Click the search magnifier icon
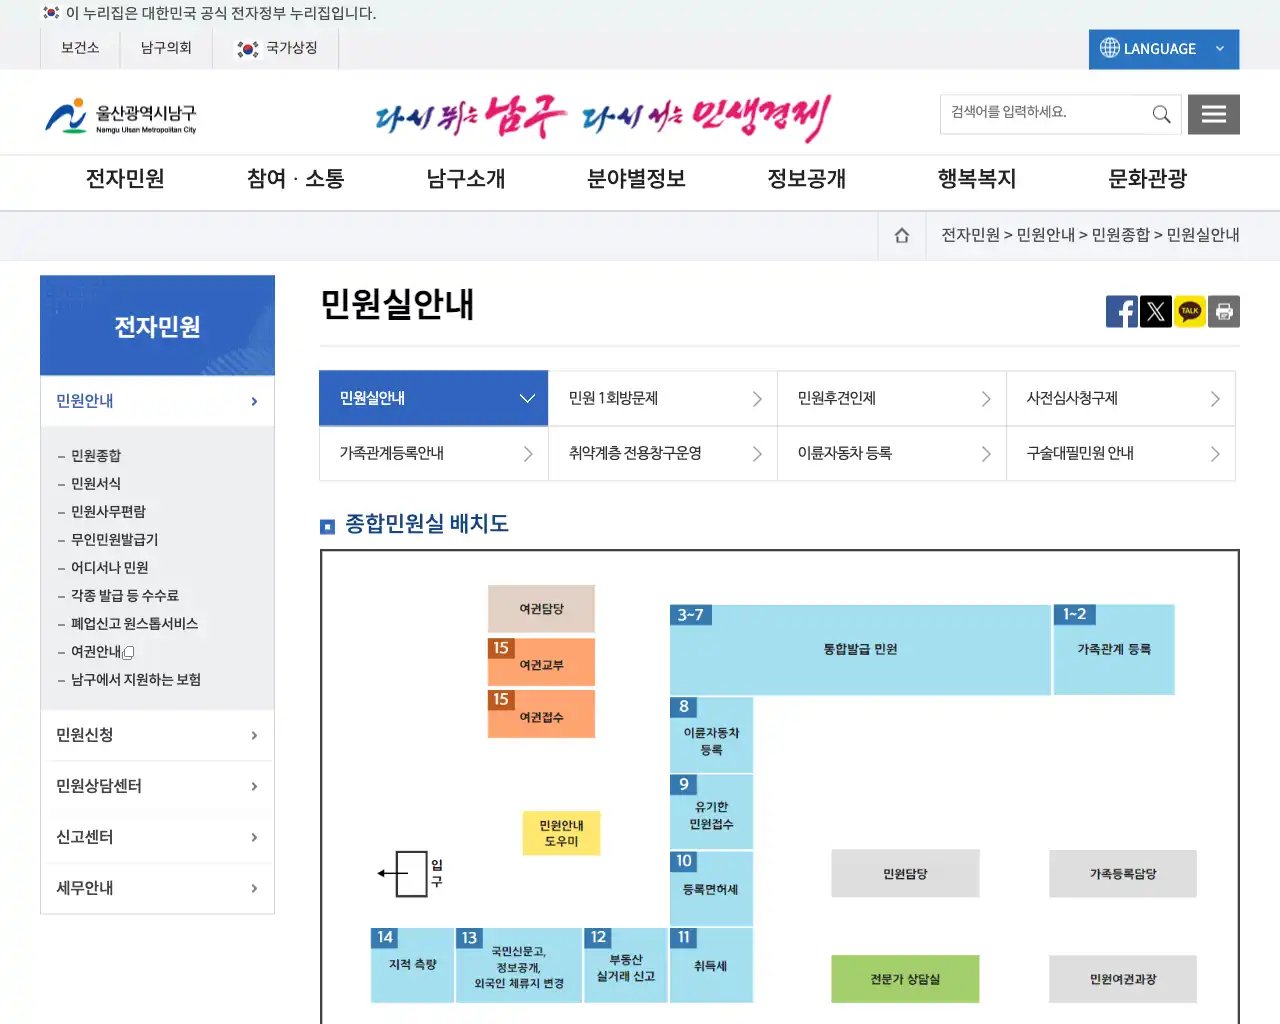1280x1024 pixels. (1161, 114)
